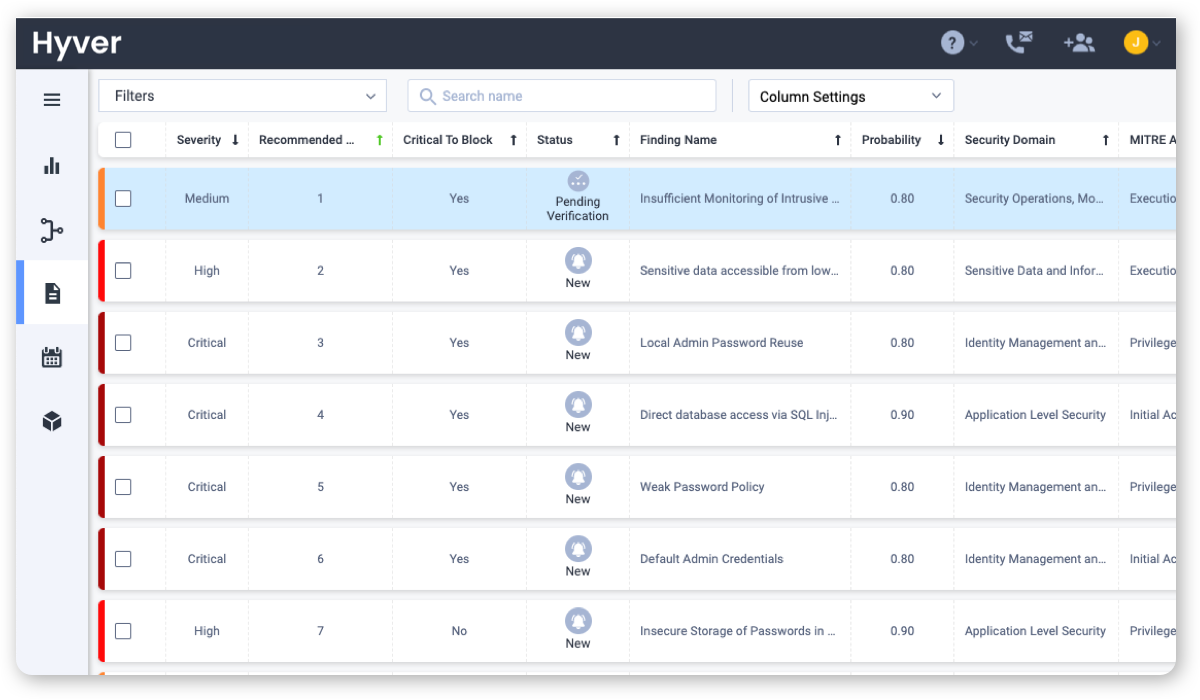Image resolution: width=1200 pixels, height=700 pixels.
Task: Open the cube assets sidebar icon
Action: [52, 422]
